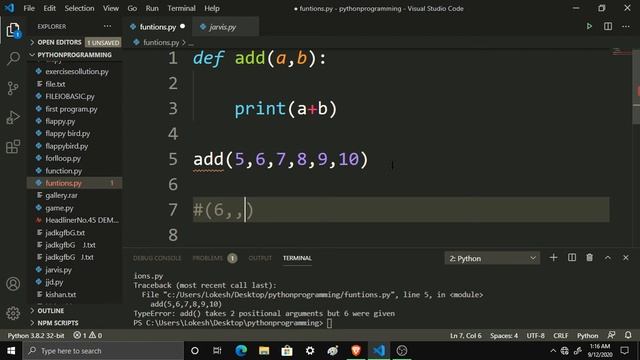Screen dimensions: 640x360
Task: Close the terminal panel
Action: 626,258
